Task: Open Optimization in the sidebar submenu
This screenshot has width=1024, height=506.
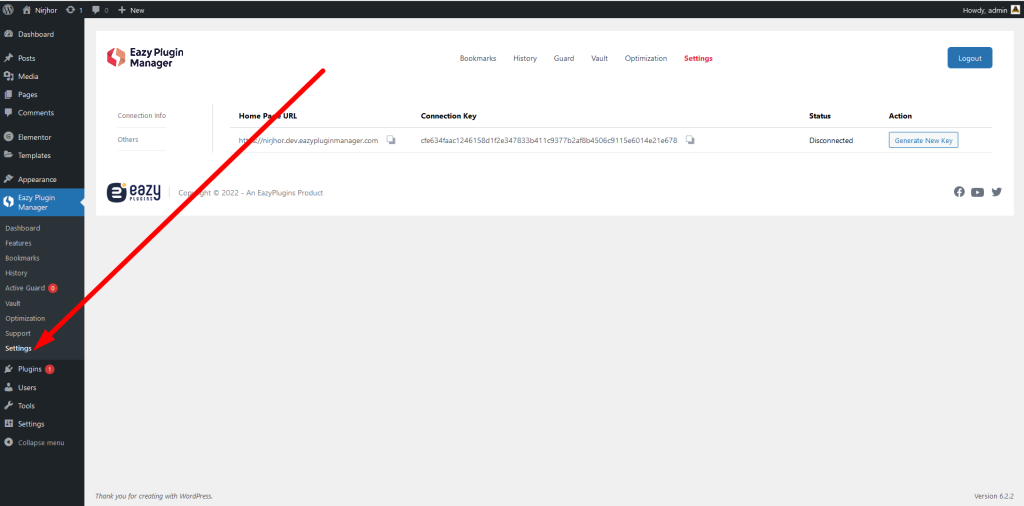Action: click(25, 319)
